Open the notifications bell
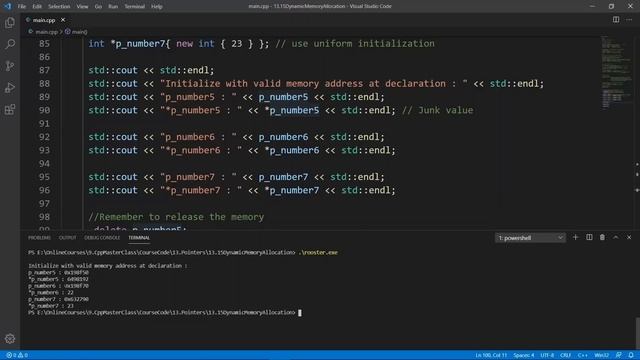 tap(631, 355)
